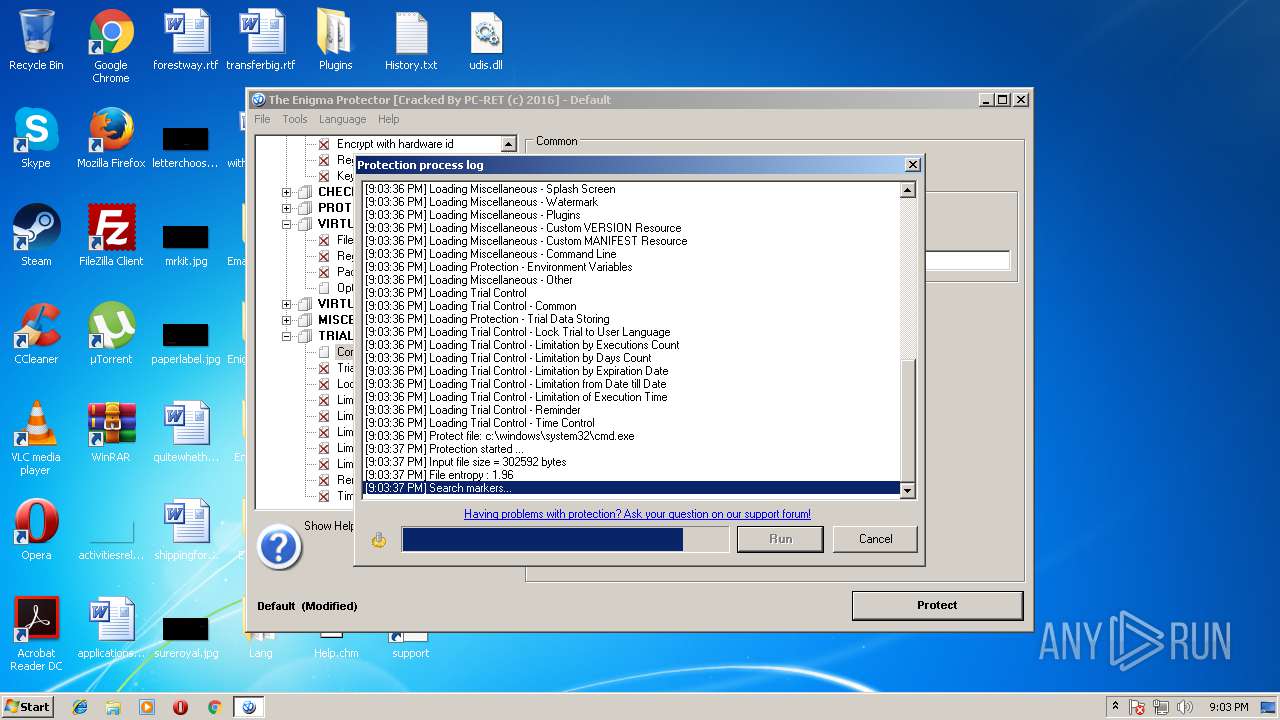
Task: Collapse the first VIRTU... tree node
Action: (x=287, y=224)
